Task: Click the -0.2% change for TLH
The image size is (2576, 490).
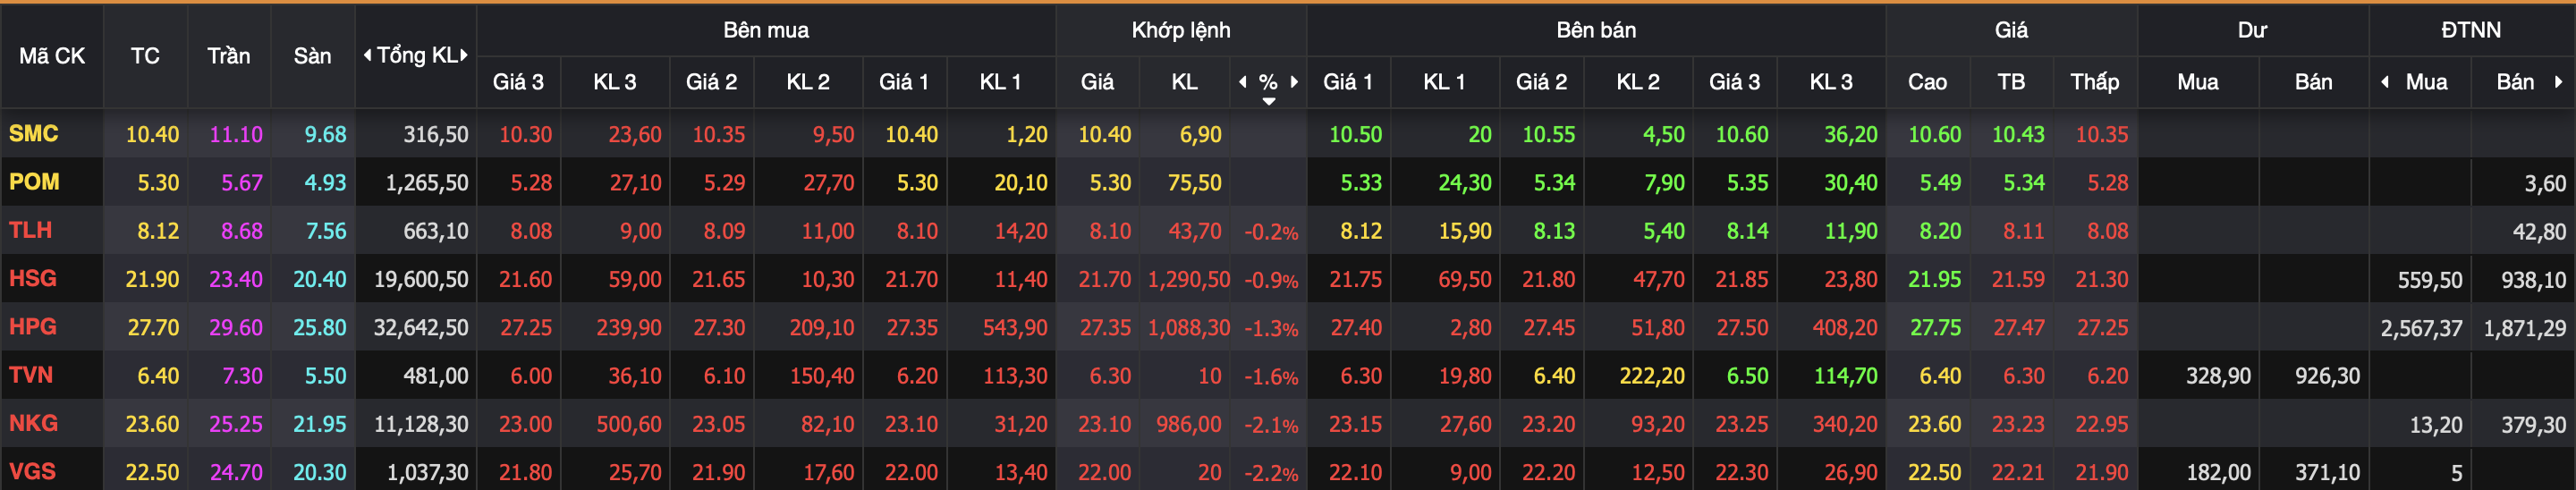Action: [1271, 232]
